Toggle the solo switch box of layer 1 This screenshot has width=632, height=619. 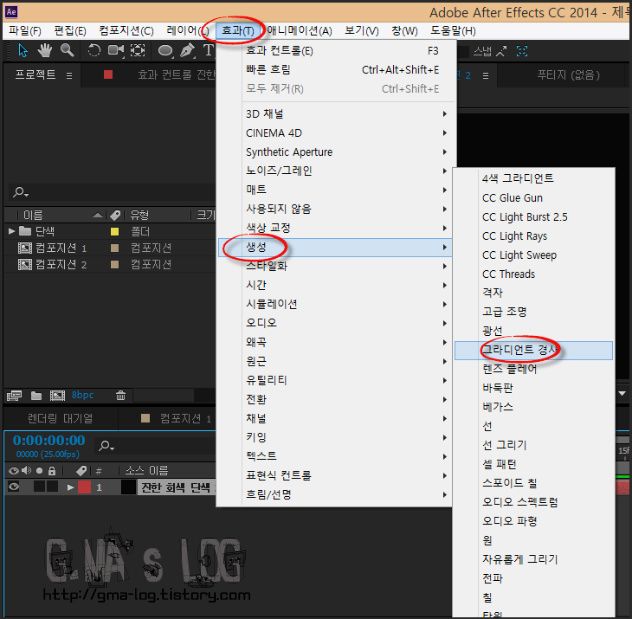pos(39,487)
